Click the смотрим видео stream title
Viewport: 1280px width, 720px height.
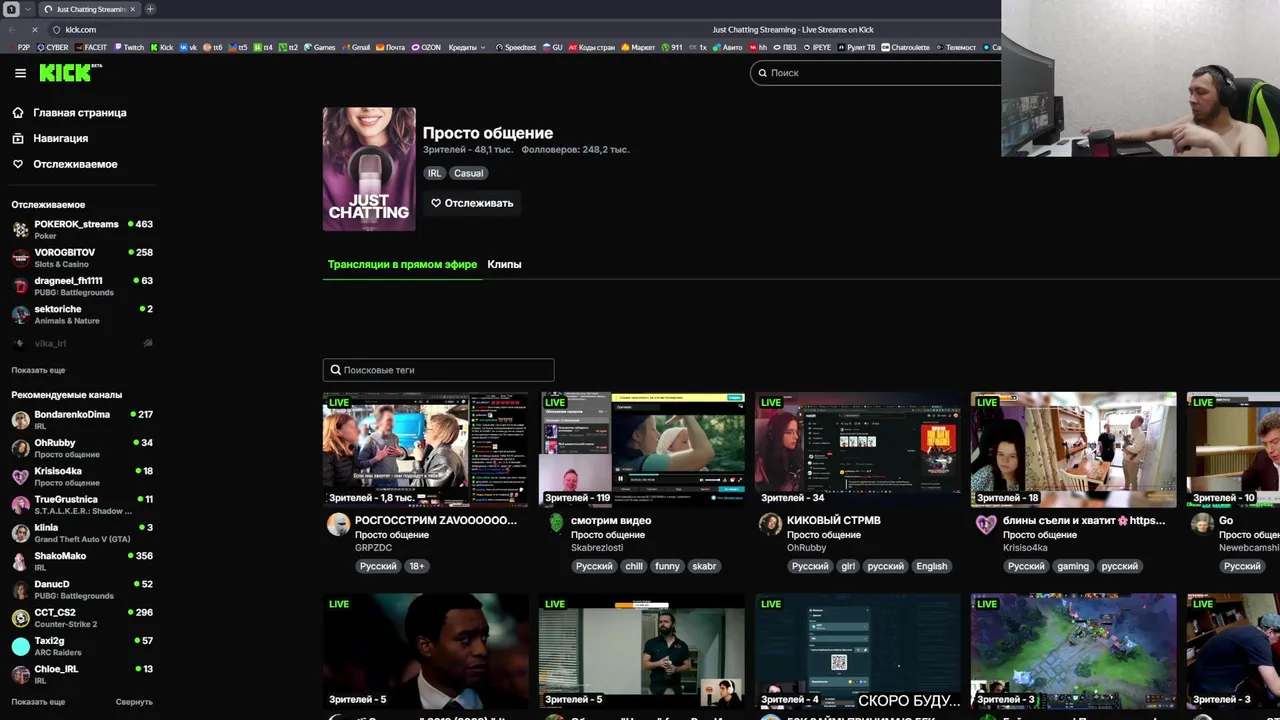611,520
